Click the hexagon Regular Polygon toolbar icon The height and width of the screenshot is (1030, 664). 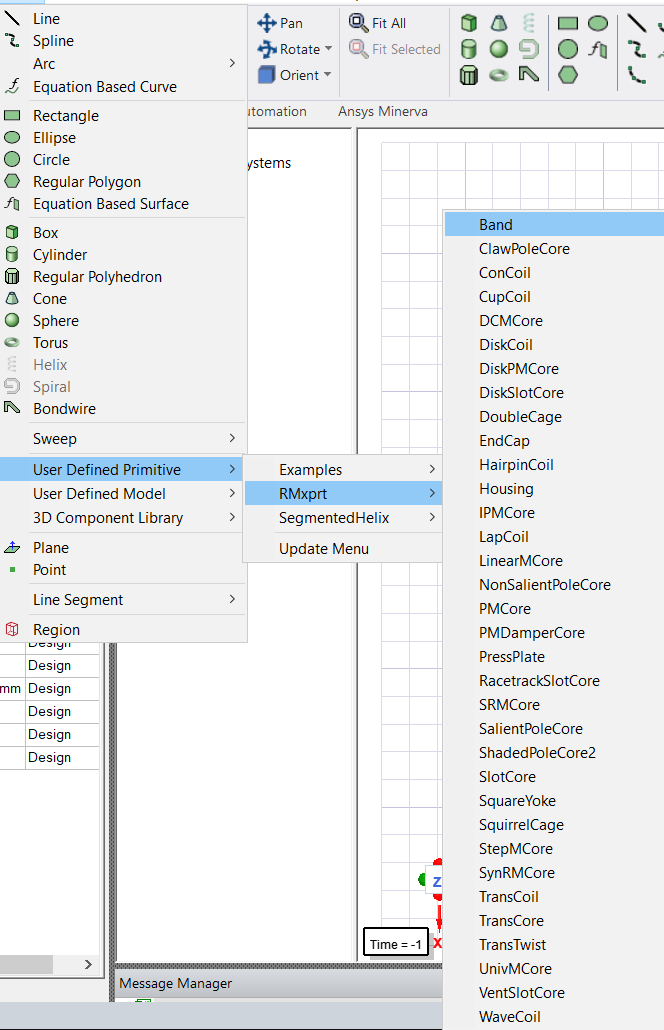[x=568, y=75]
